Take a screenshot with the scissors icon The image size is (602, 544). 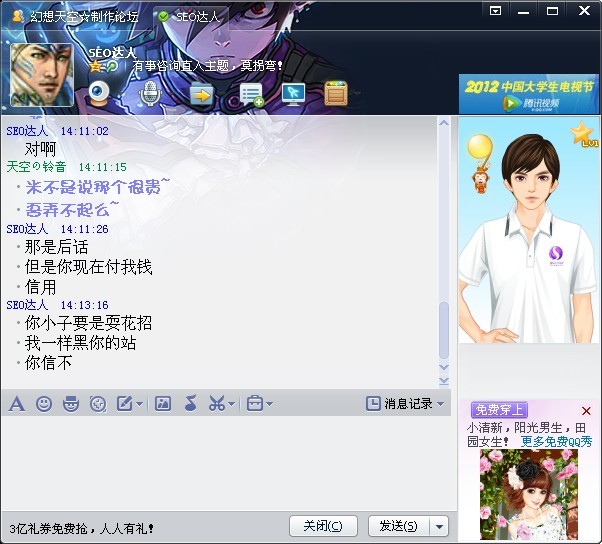pos(217,404)
